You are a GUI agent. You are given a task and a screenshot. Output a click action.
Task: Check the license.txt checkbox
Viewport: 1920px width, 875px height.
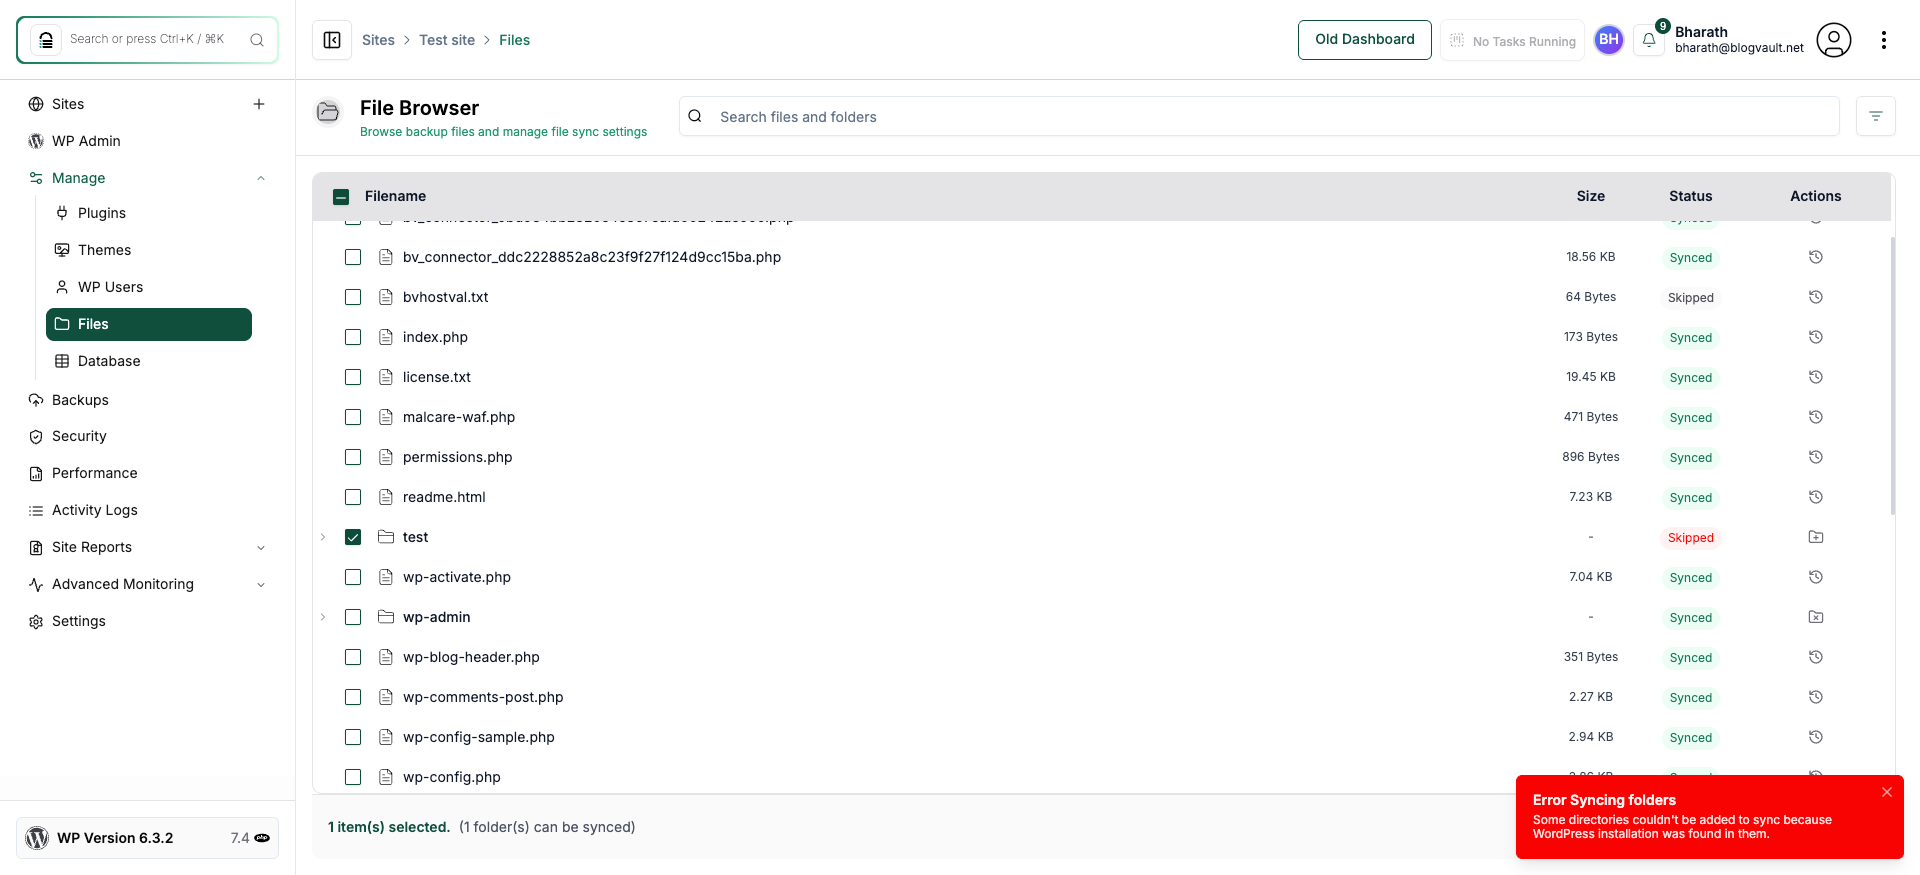(x=353, y=377)
